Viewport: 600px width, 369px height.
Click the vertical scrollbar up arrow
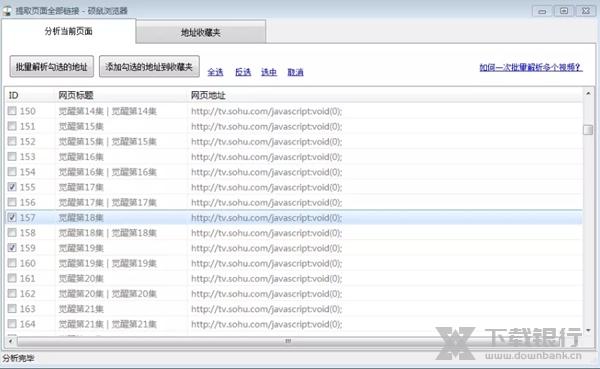[x=588, y=93]
